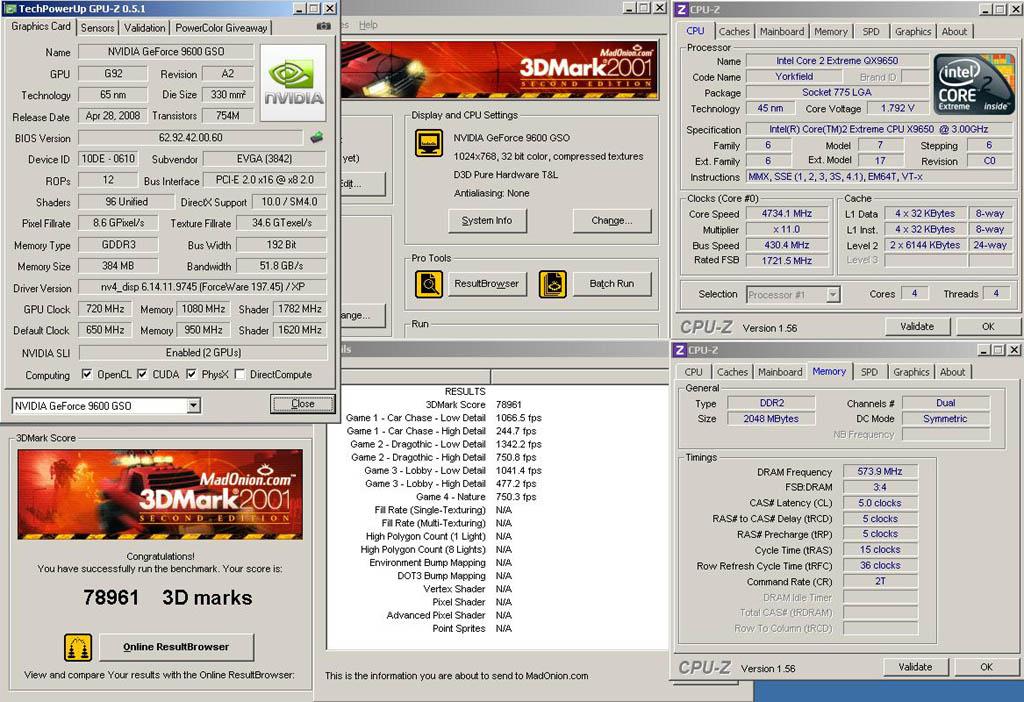Open the Processor #1 selection dropdown
The image size is (1024, 702).
tap(833, 295)
